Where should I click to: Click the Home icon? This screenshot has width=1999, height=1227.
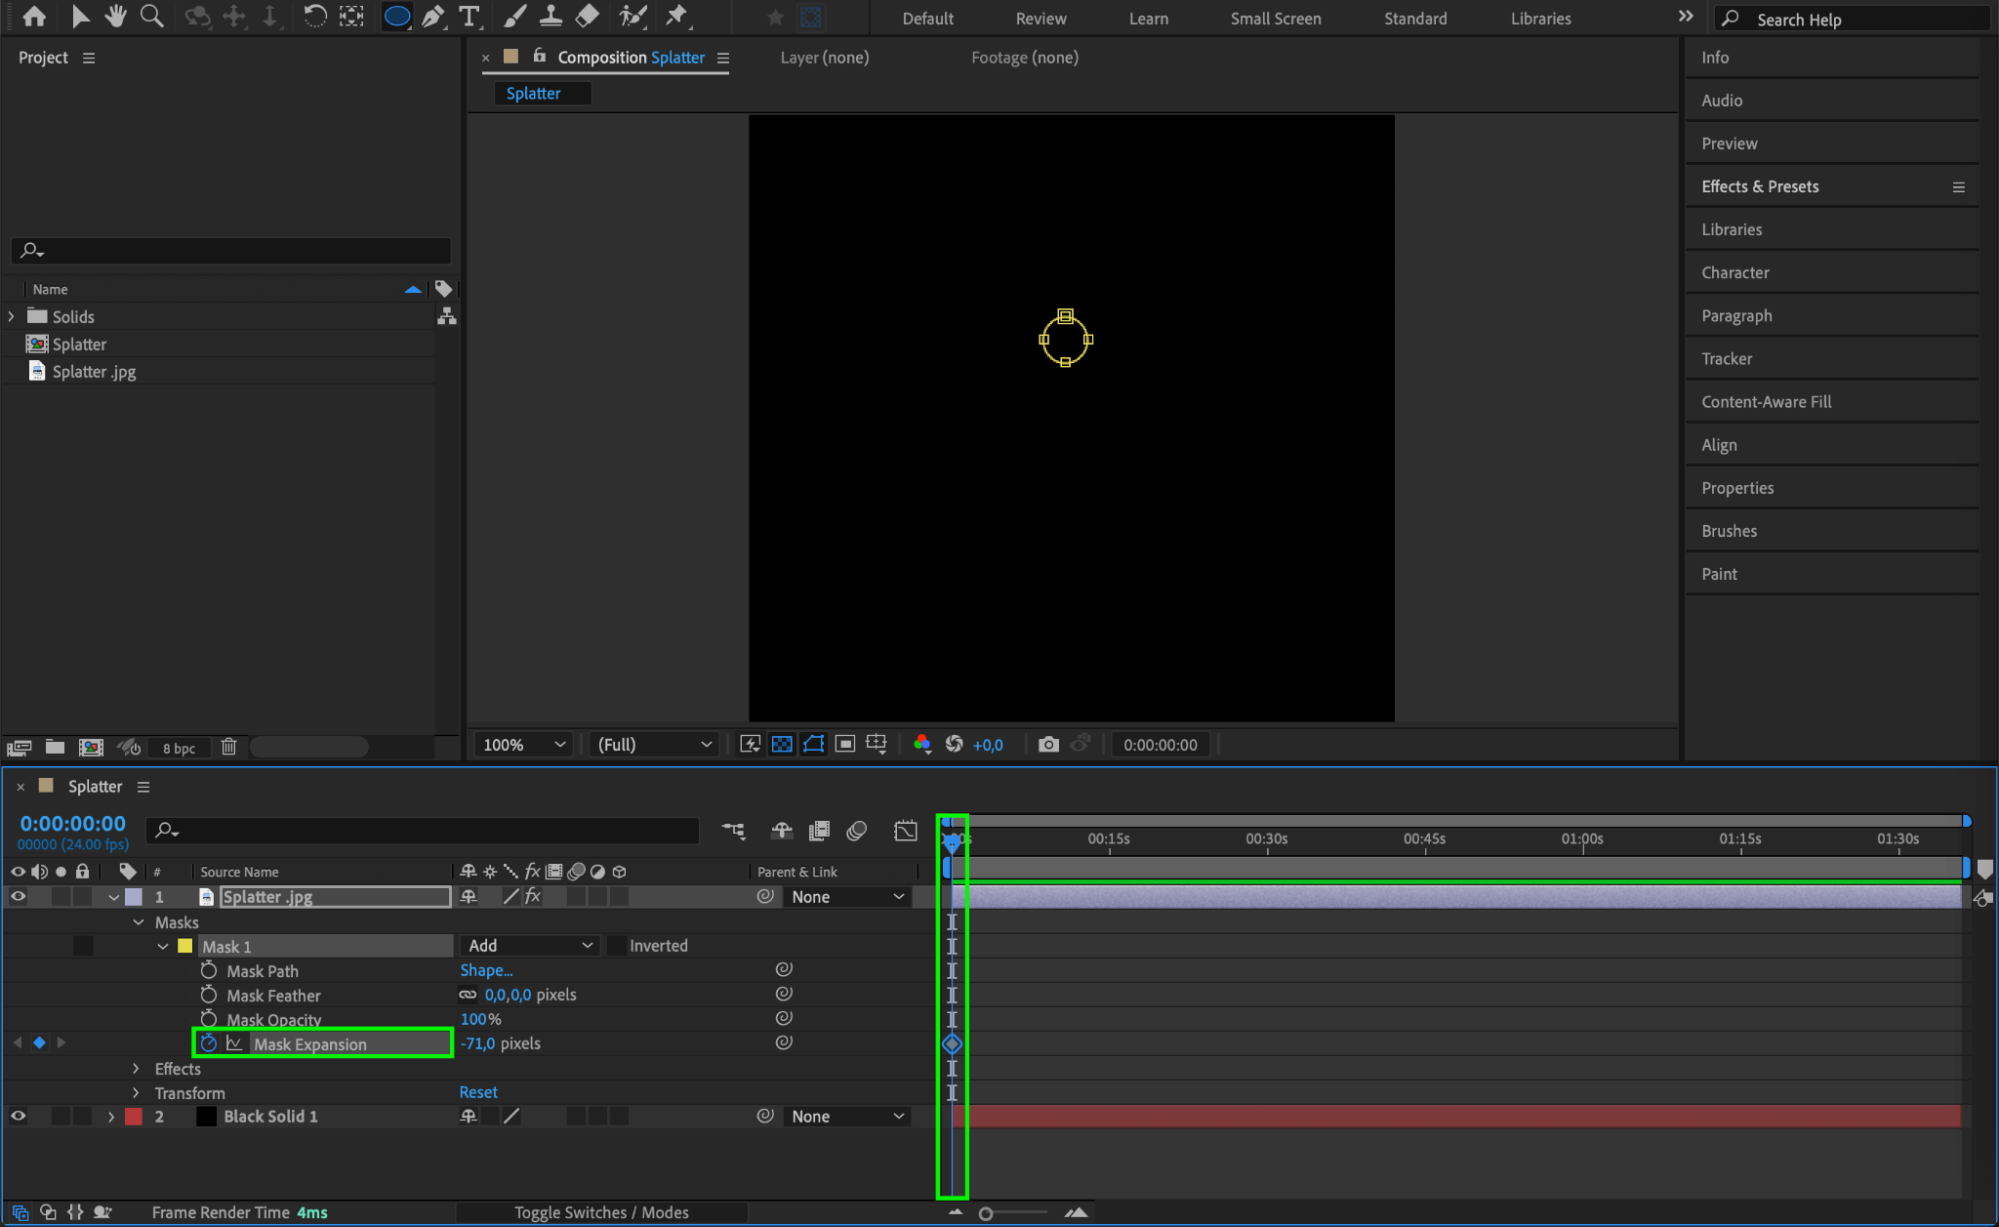(34, 16)
